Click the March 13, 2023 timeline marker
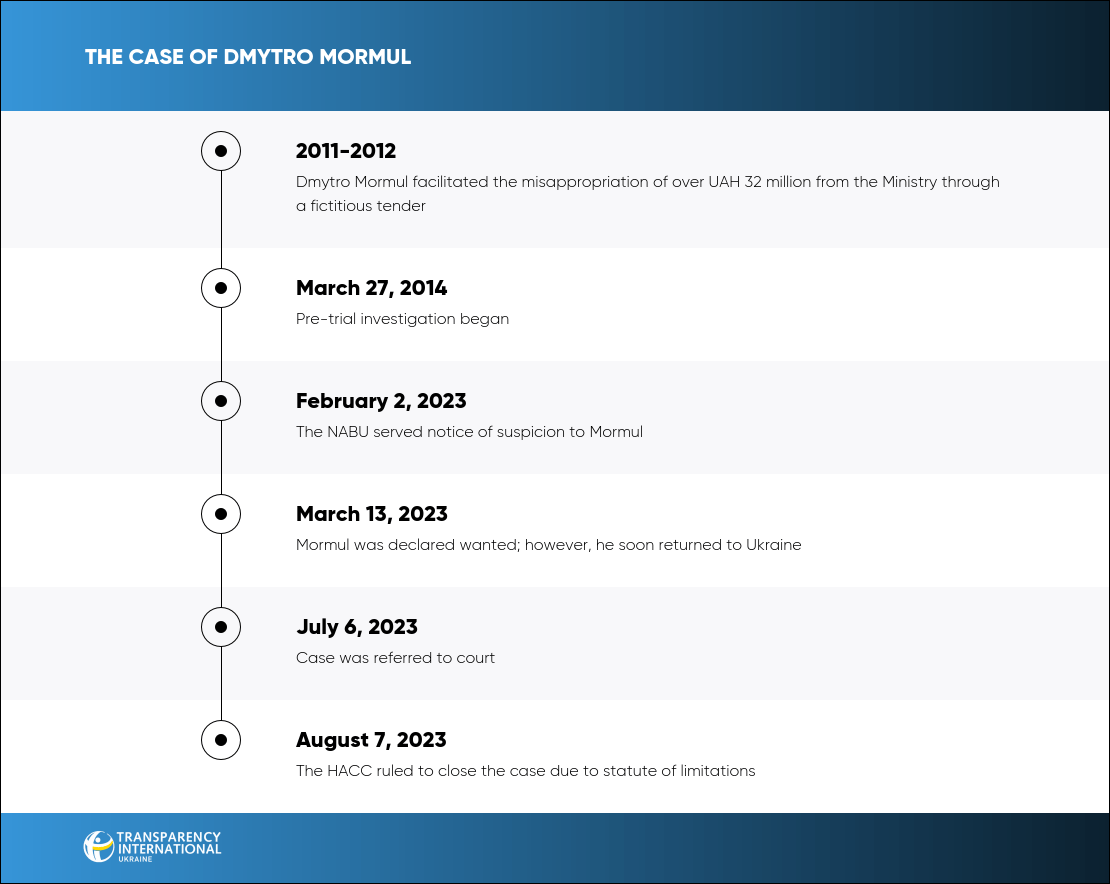This screenshot has width=1110, height=884. click(221, 514)
